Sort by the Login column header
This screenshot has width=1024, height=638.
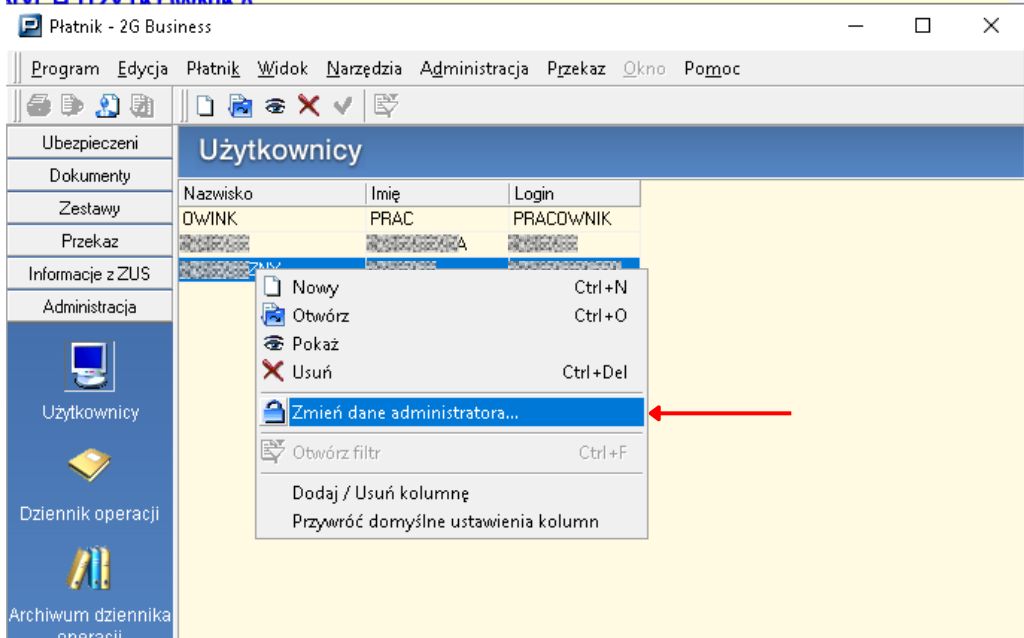[x=574, y=193]
